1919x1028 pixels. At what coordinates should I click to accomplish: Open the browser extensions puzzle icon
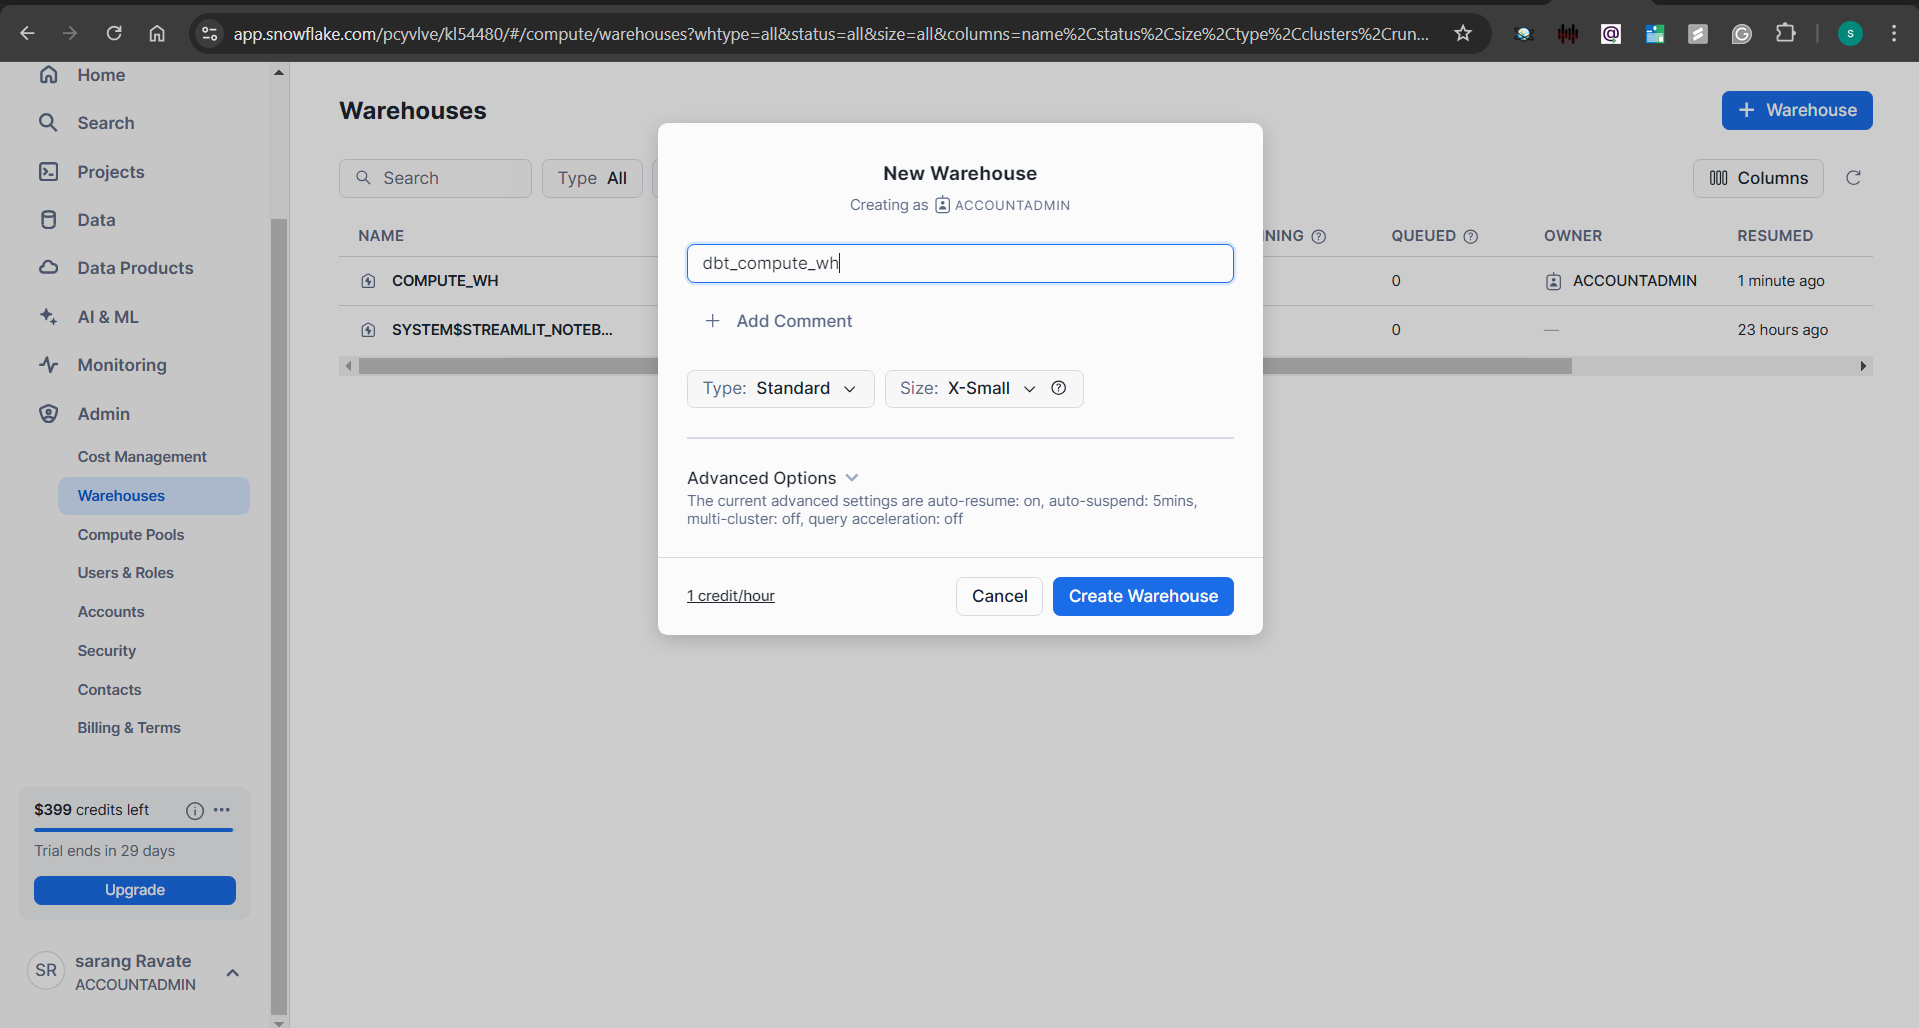click(1786, 33)
